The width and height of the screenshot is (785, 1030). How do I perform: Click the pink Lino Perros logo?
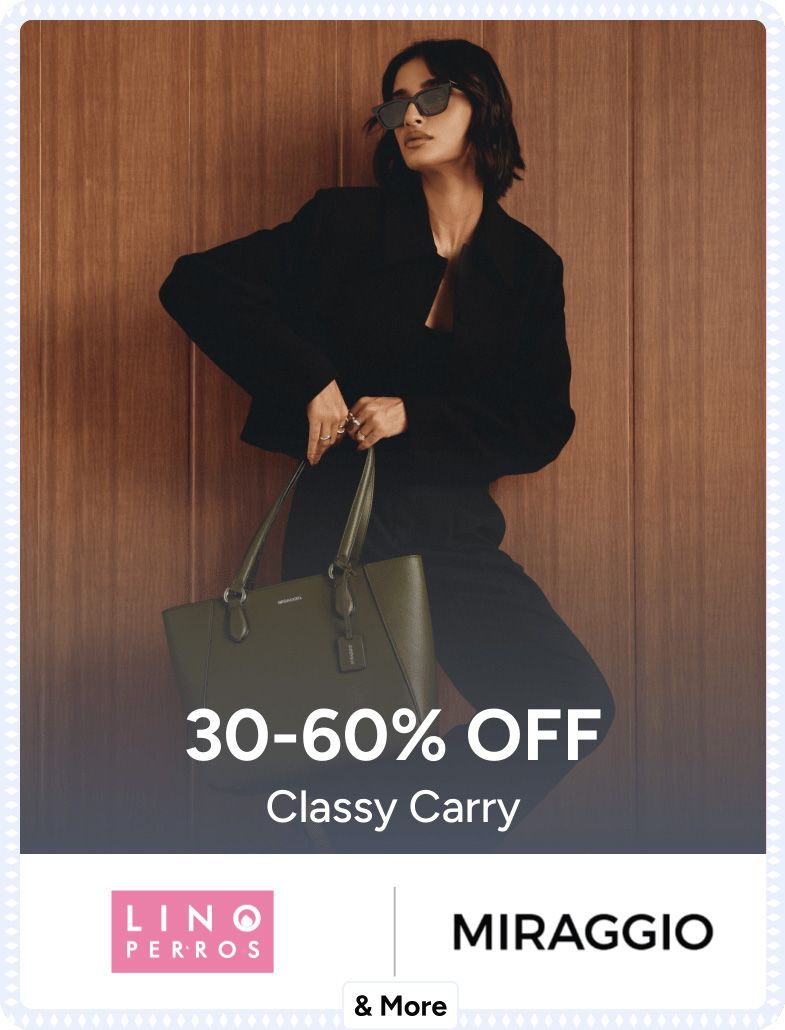coord(192,931)
